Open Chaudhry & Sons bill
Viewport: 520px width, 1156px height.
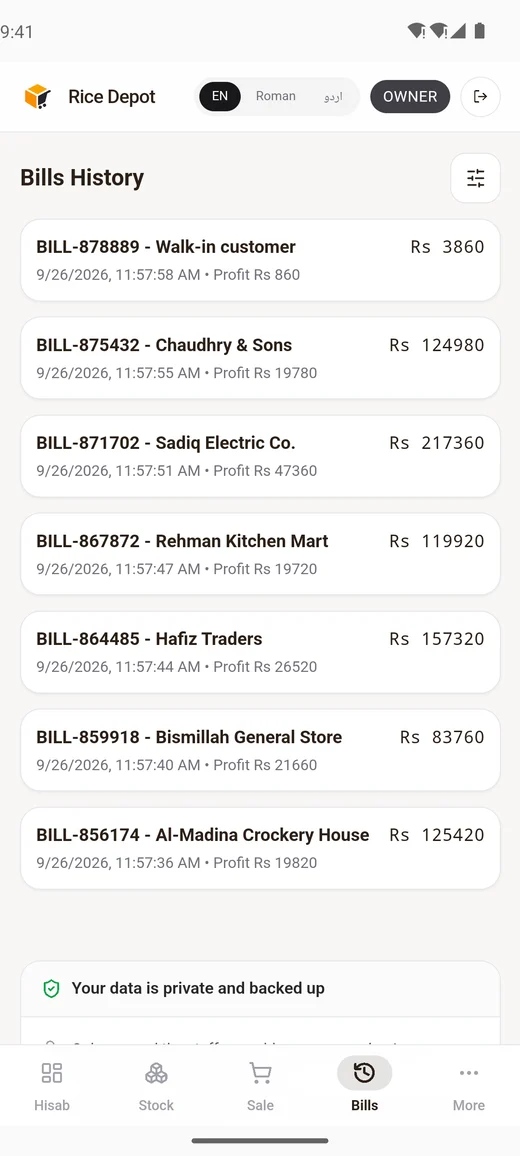click(x=260, y=358)
